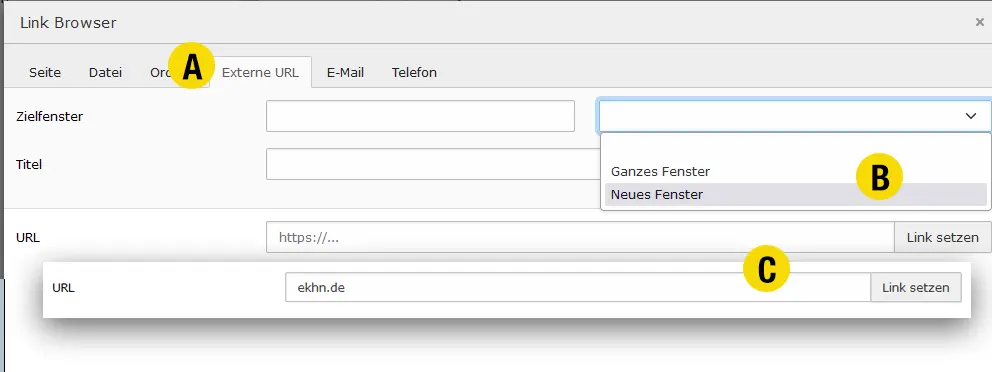The height and width of the screenshot is (372, 992).
Task: Click Link setzen beside the https:// field
Action: click(943, 237)
